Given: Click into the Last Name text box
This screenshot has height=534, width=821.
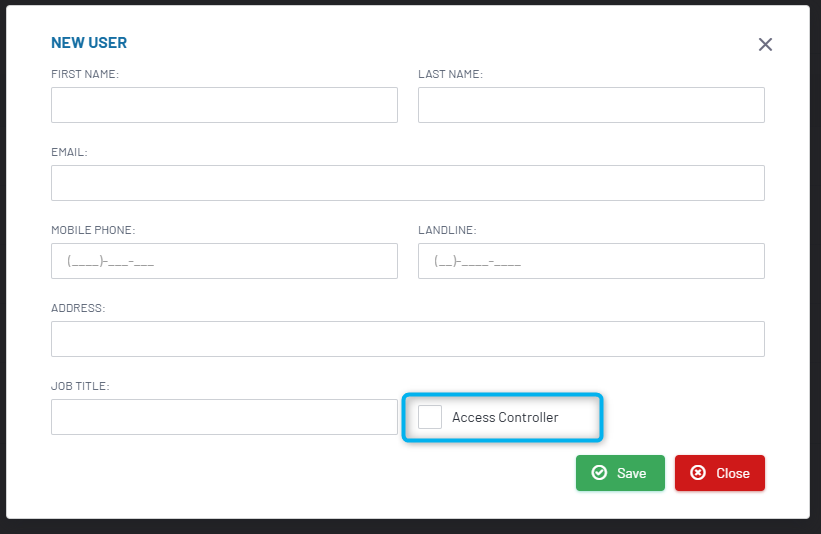Looking at the screenshot, I should click(x=591, y=105).
